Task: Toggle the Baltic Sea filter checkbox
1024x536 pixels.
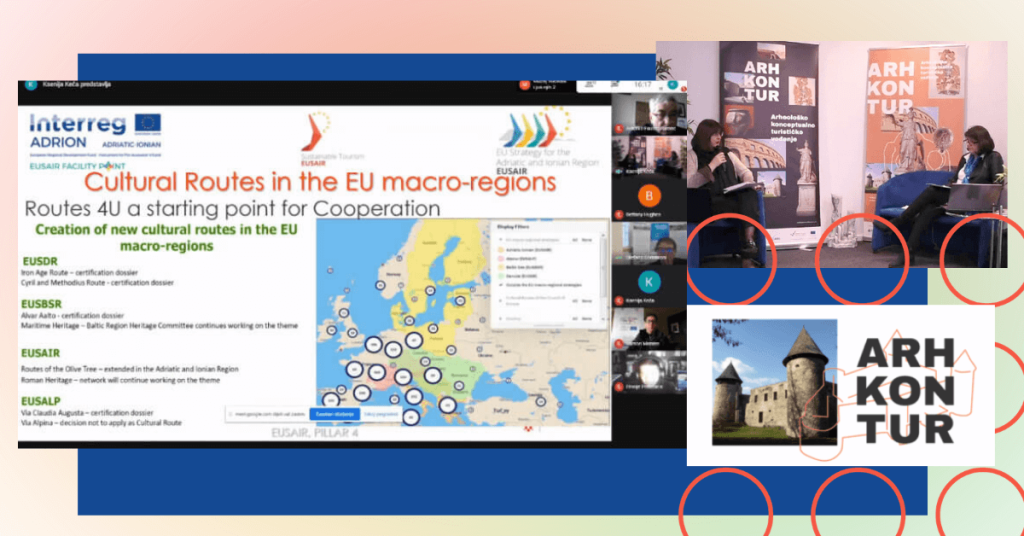Action: (x=501, y=266)
